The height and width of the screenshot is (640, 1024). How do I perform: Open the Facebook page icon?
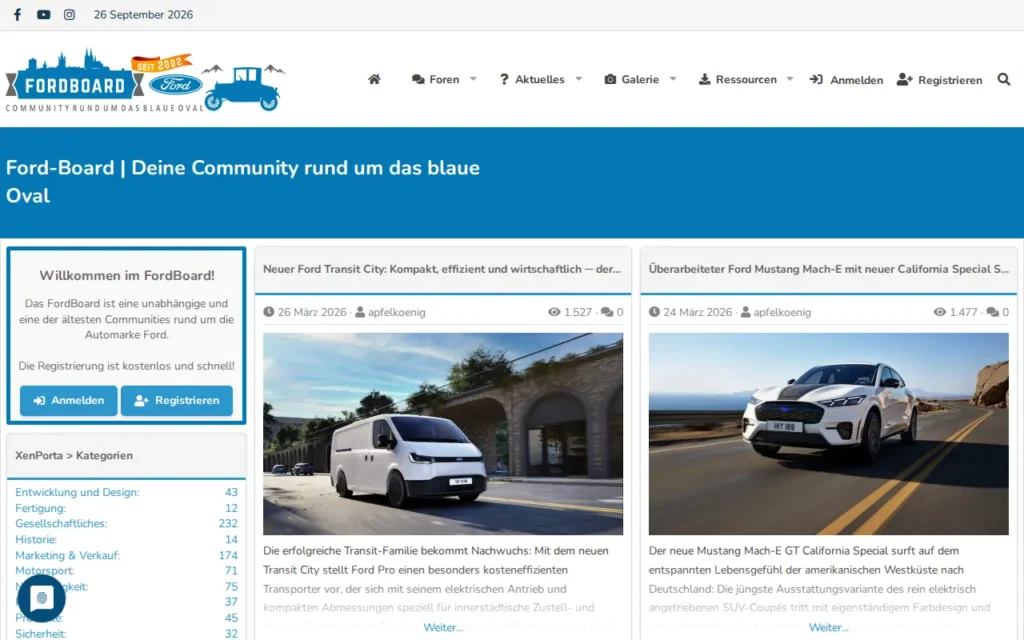click(17, 14)
